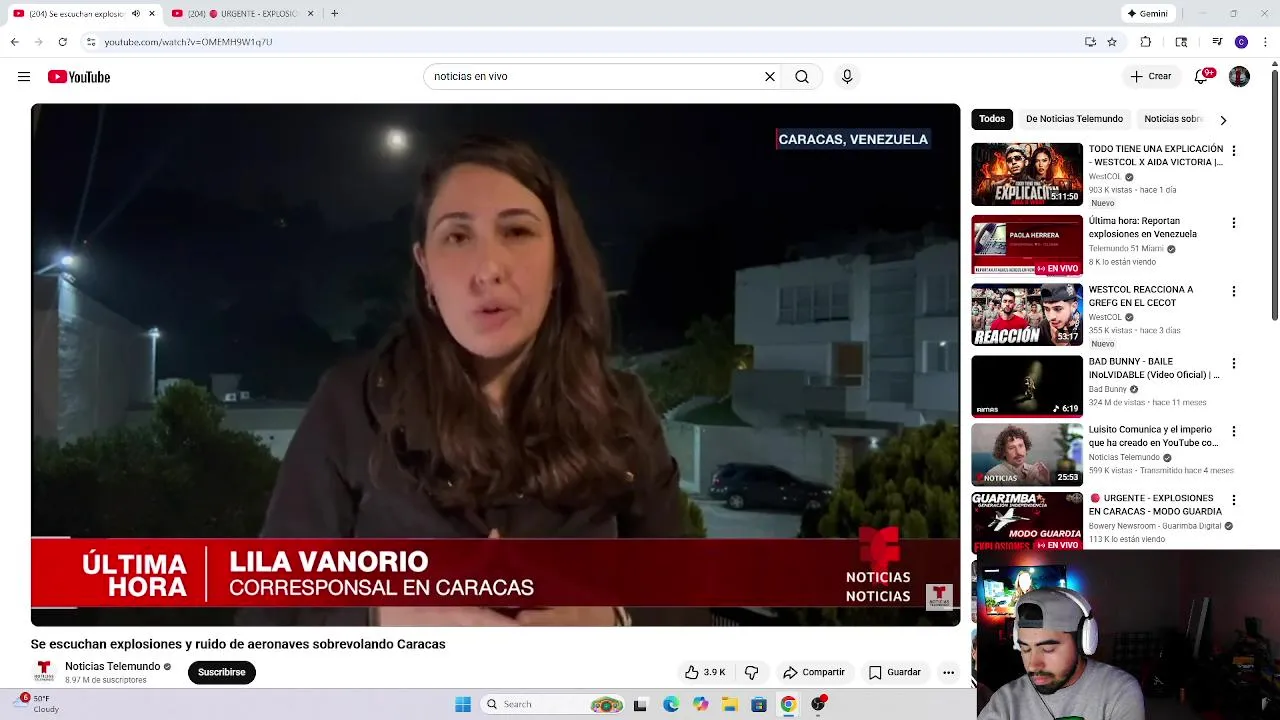1280x720 pixels.
Task: Open Luisito Comunica 25:53 thumbnail
Action: coord(1027,455)
